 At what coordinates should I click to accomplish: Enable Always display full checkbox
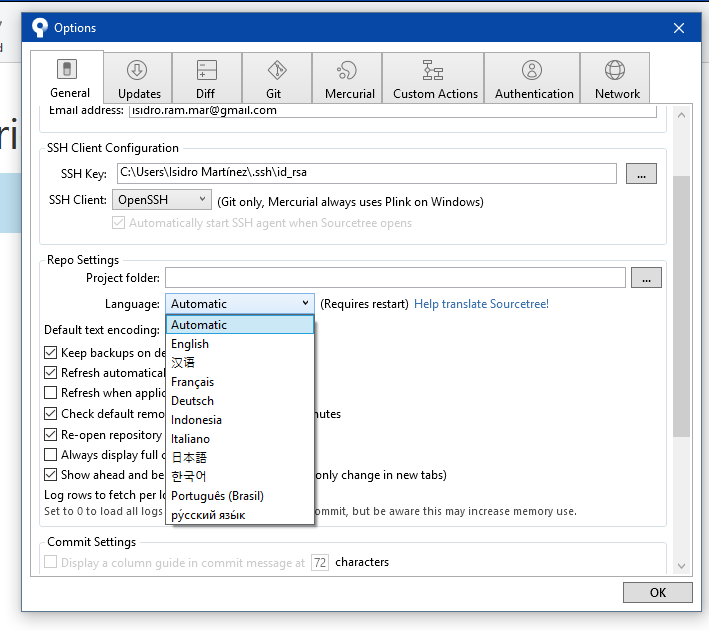click(x=51, y=454)
